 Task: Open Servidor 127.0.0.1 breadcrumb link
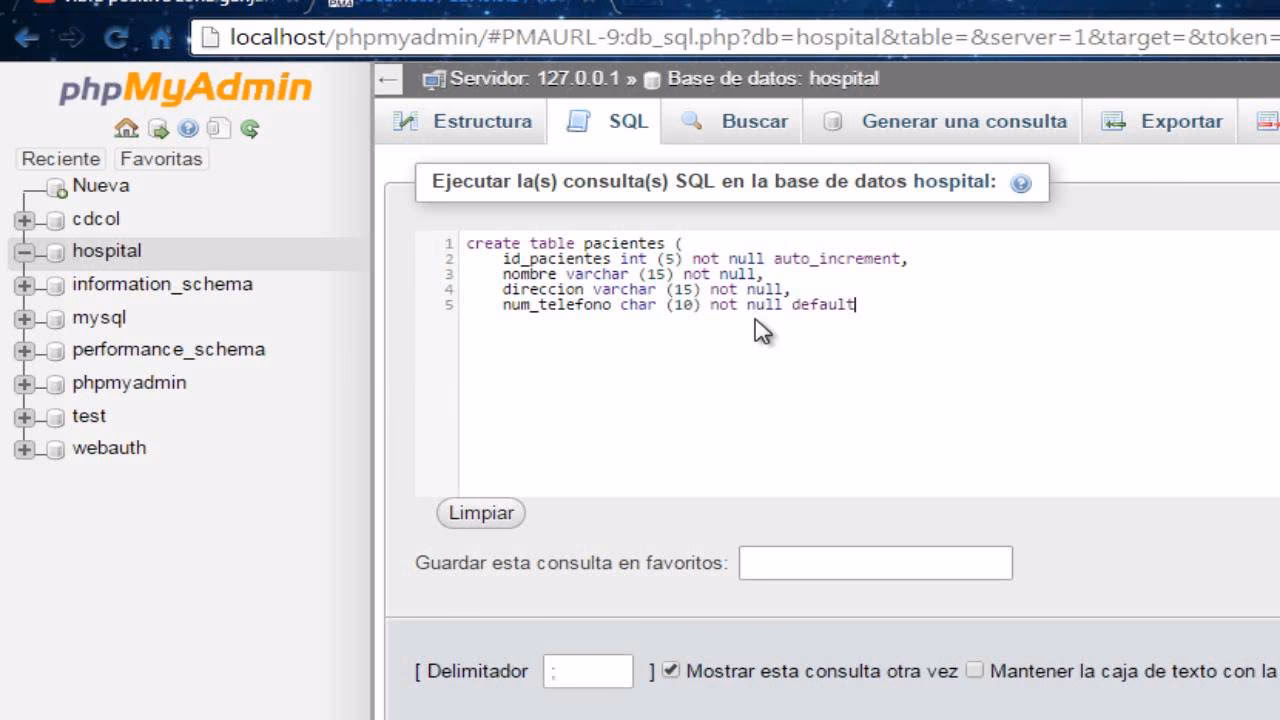[x=534, y=78]
